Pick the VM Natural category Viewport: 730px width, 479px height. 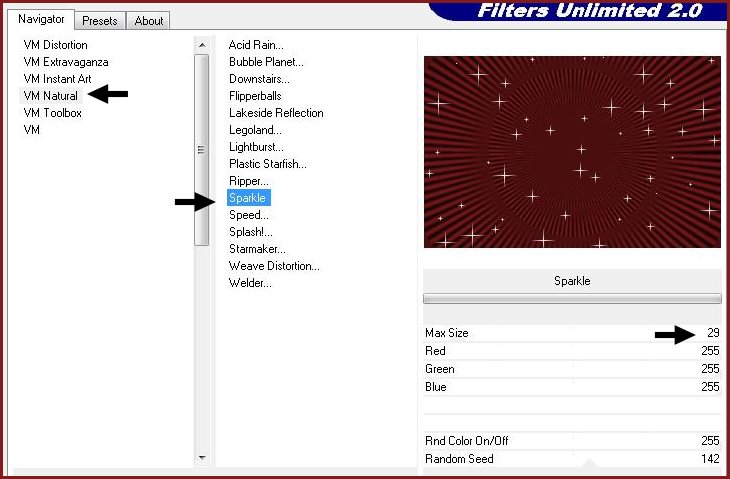pos(50,96)
